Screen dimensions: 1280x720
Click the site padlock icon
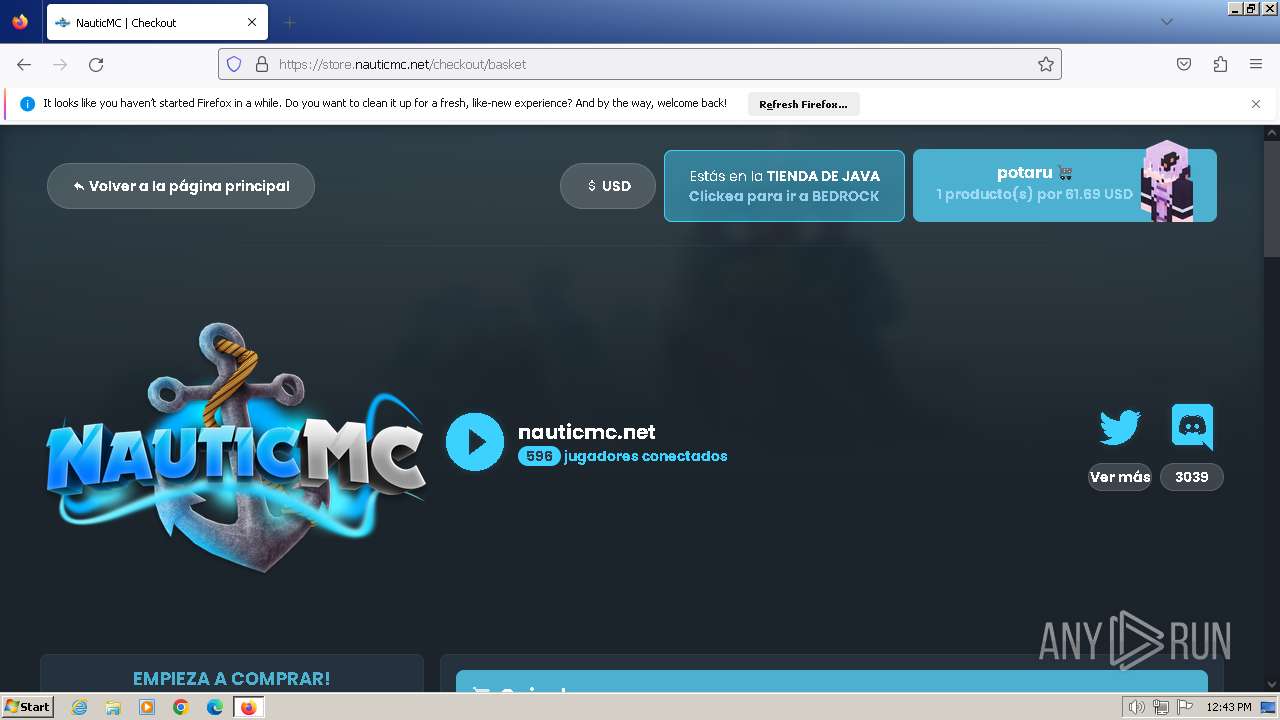coord(262,64)
